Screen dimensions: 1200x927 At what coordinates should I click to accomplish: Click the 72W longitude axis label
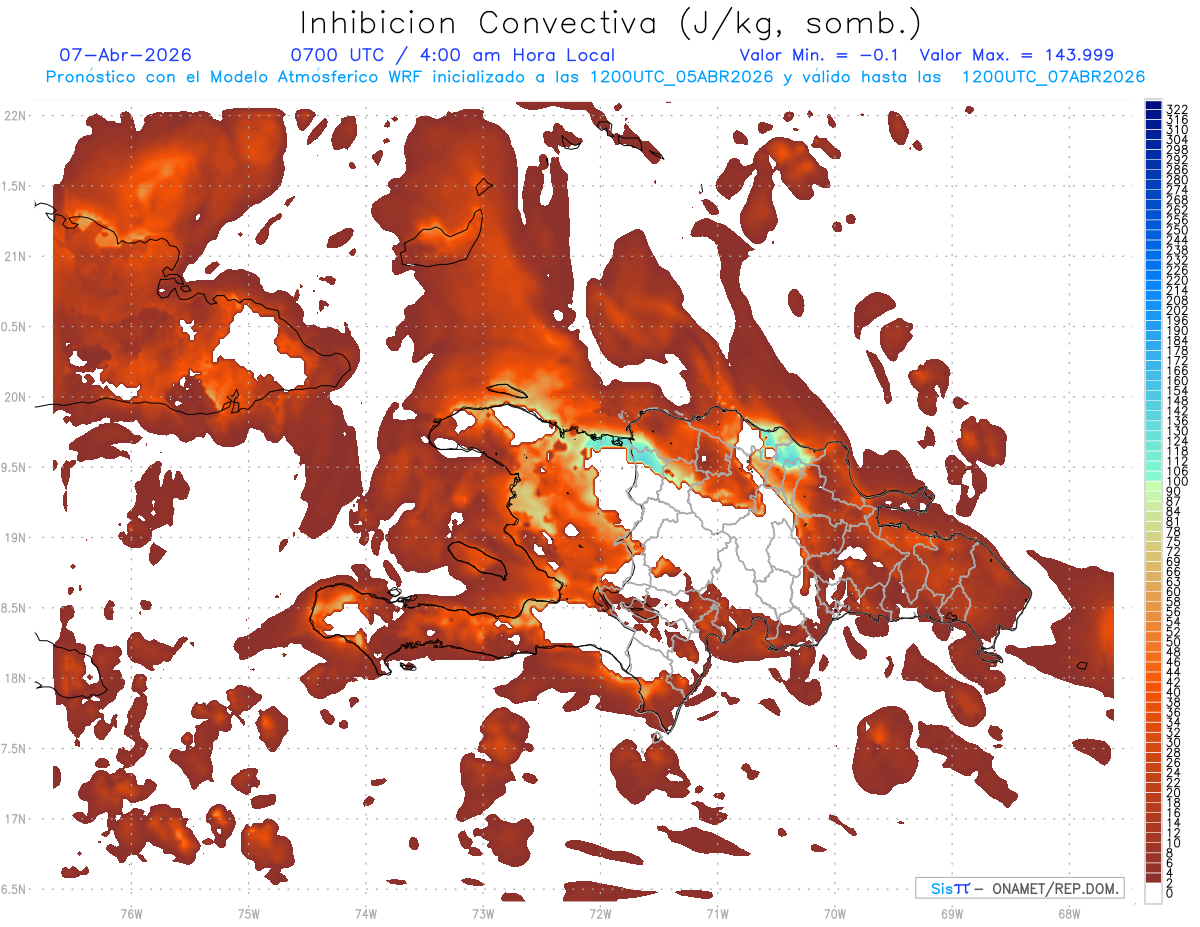pyautogui.click(x=600, y=913)
